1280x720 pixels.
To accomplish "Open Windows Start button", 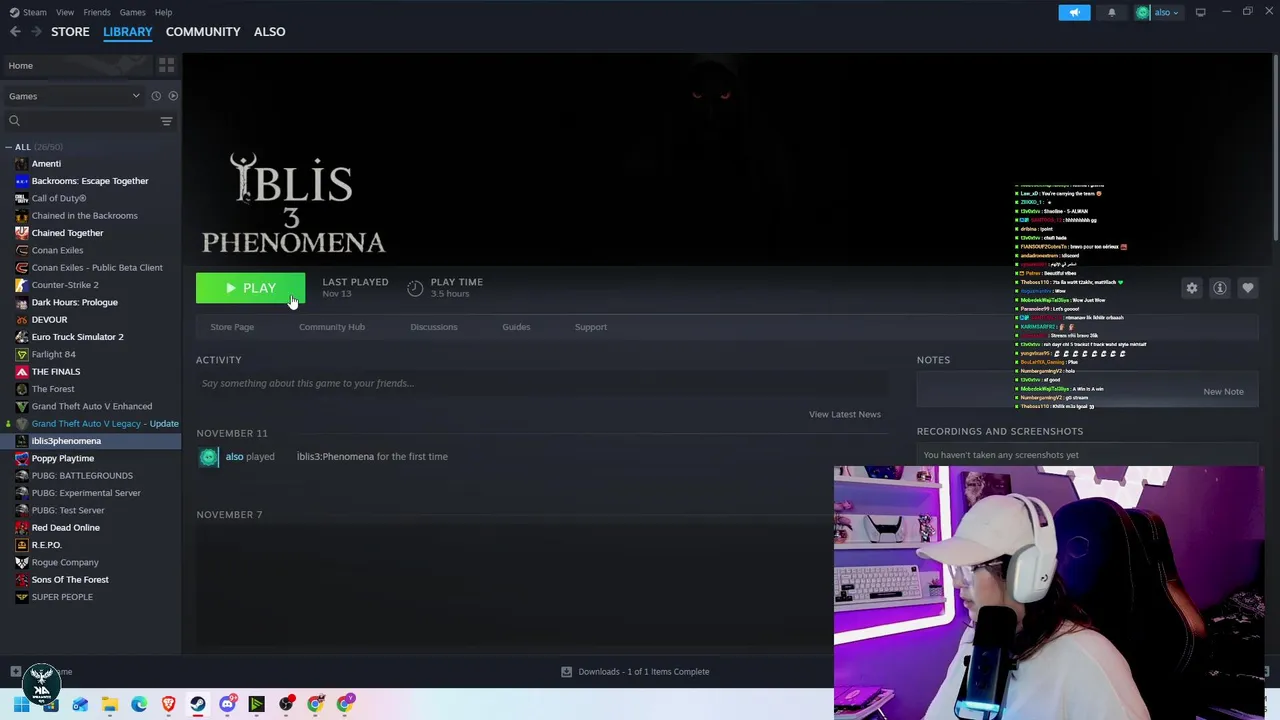I will coord(21,704).
